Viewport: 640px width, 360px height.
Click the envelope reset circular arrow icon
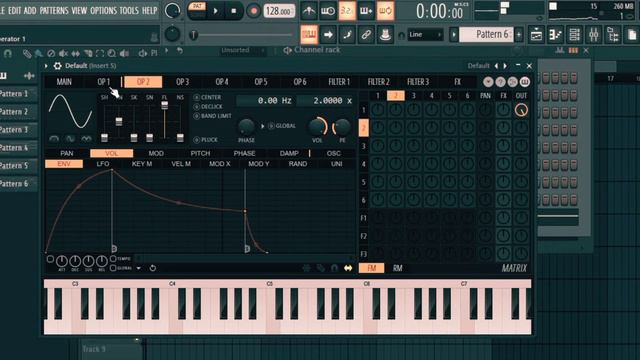153,268
